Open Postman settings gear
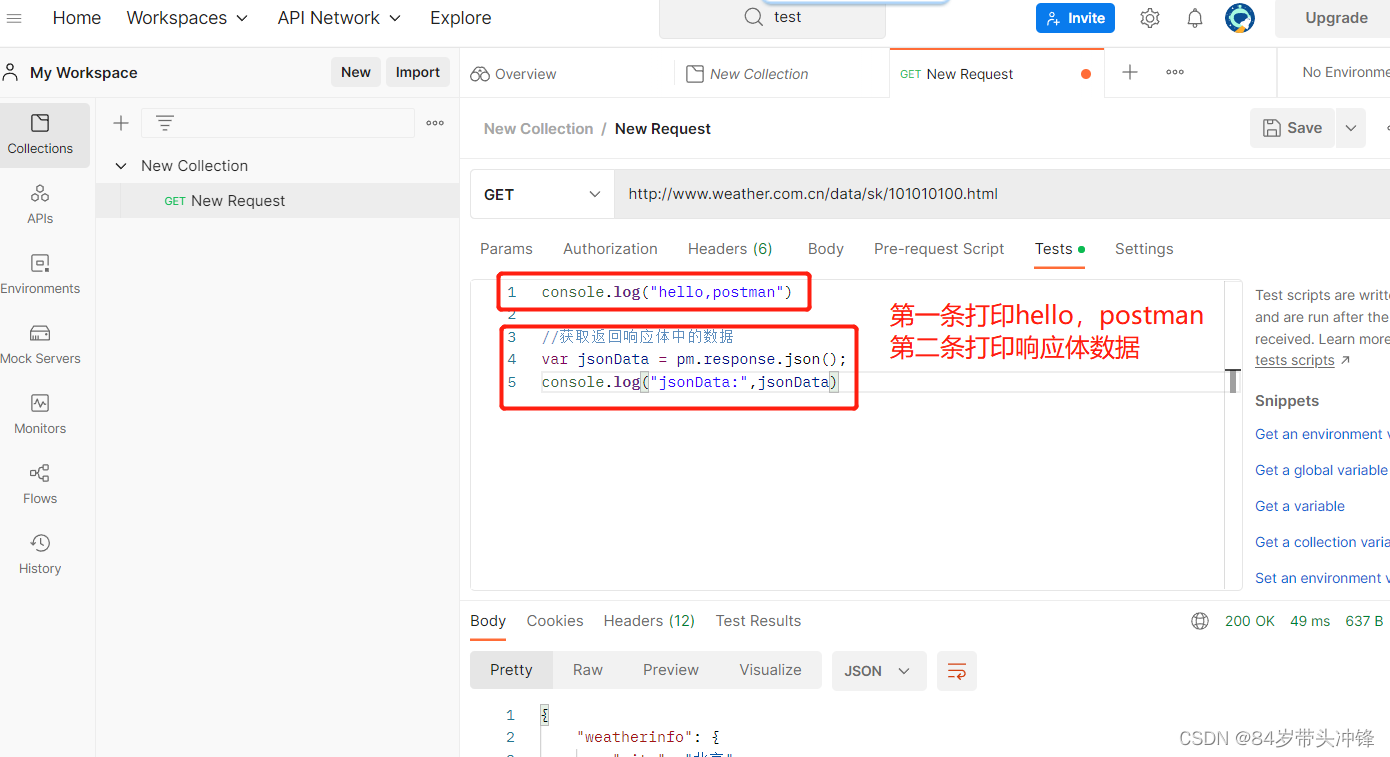The image size is (1390, 757). [1149, 17]
